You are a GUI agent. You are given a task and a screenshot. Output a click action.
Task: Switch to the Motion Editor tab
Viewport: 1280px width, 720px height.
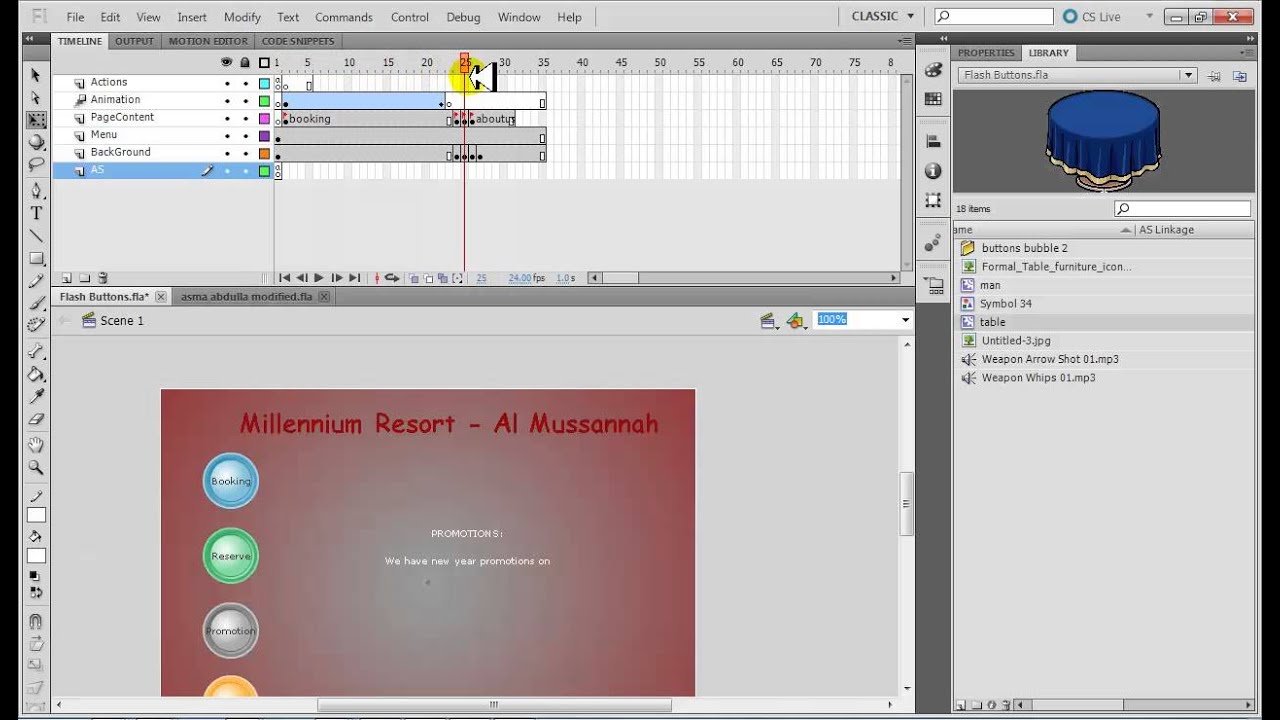tap(208, 41)
